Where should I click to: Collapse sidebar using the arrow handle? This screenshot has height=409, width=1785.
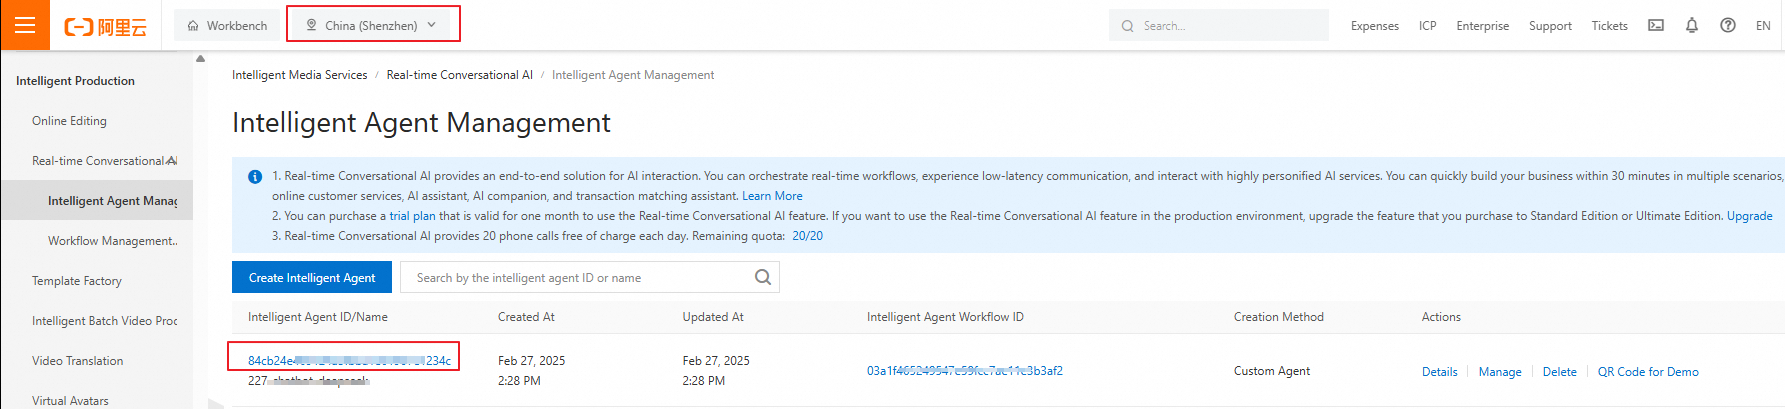coord(215,403)
